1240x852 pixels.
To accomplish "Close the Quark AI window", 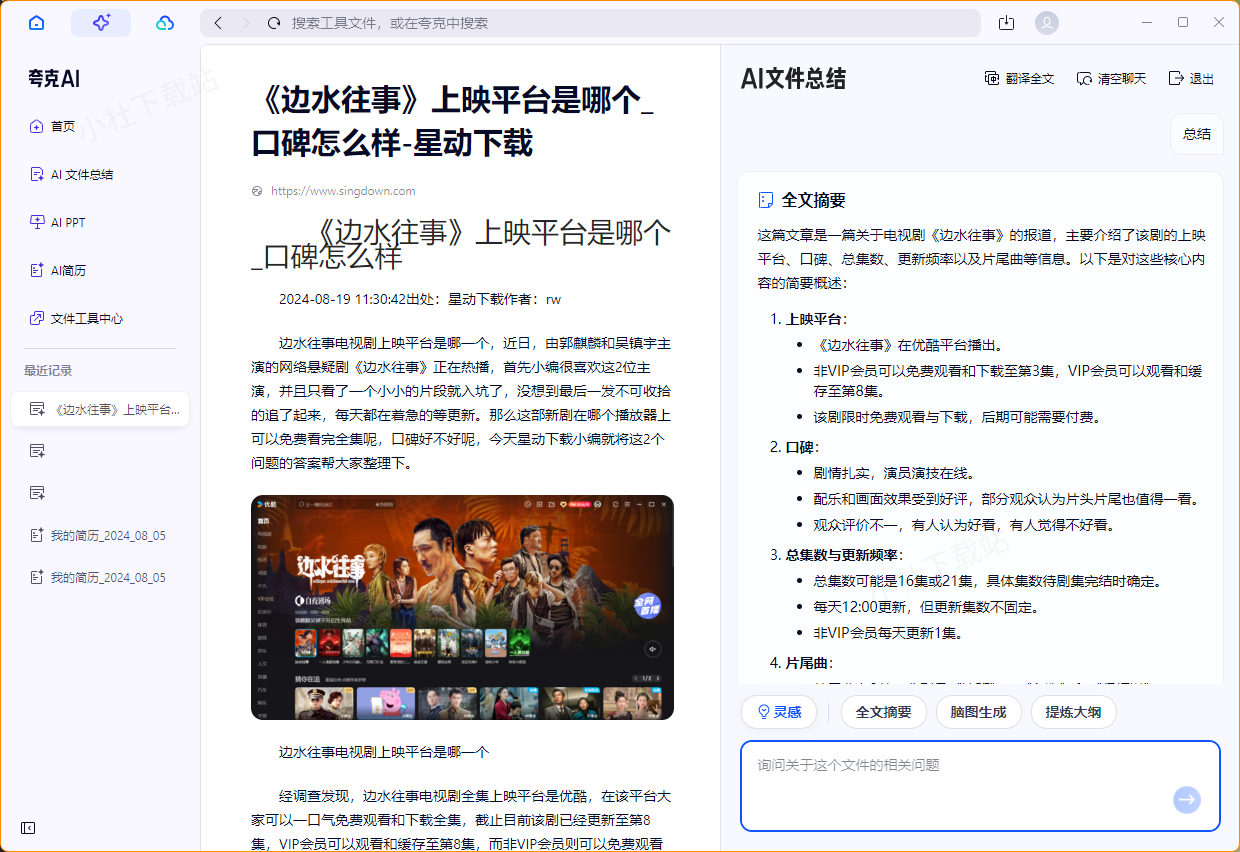I will pyautogui.click(x=1219, y=22).
